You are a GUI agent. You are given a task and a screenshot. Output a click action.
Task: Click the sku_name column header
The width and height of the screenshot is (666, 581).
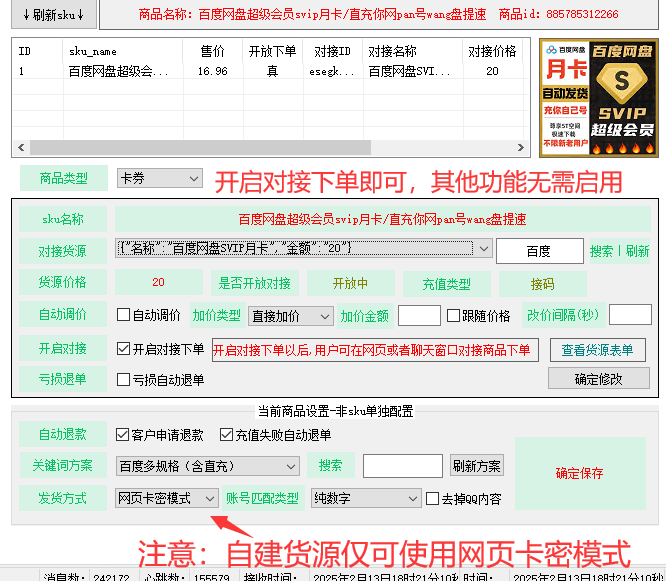(x=123, y=51)
